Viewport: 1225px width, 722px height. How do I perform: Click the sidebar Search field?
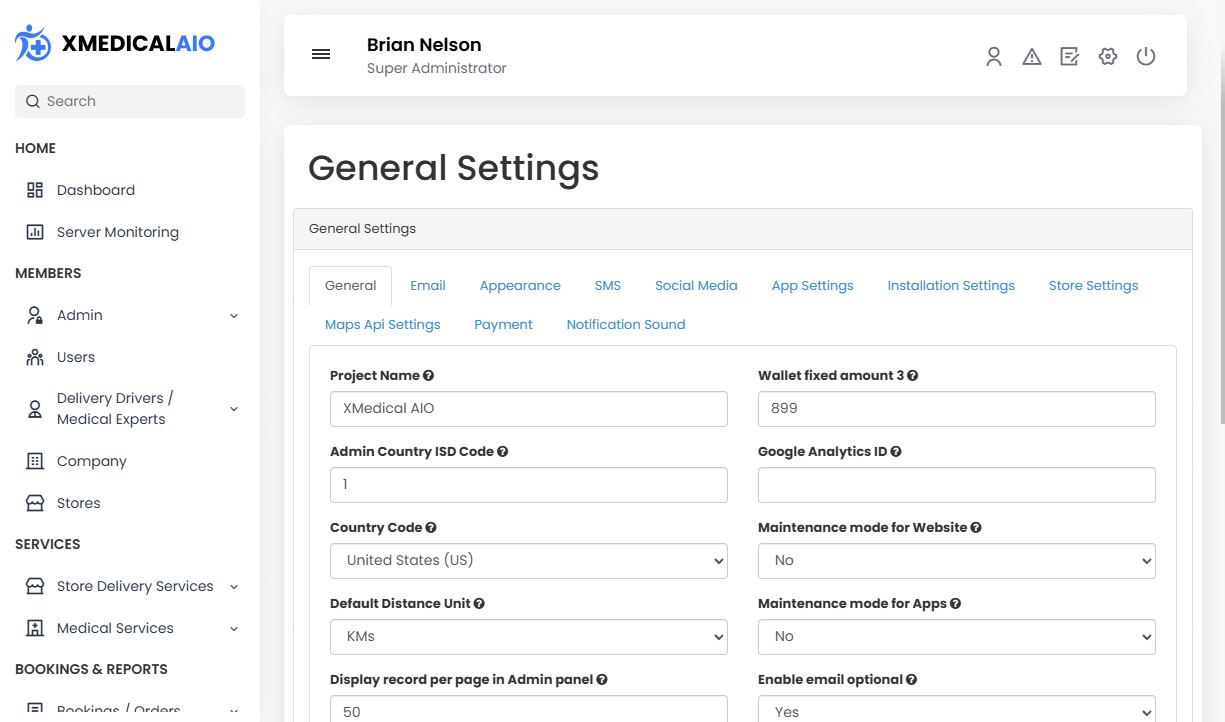(130, 101)
